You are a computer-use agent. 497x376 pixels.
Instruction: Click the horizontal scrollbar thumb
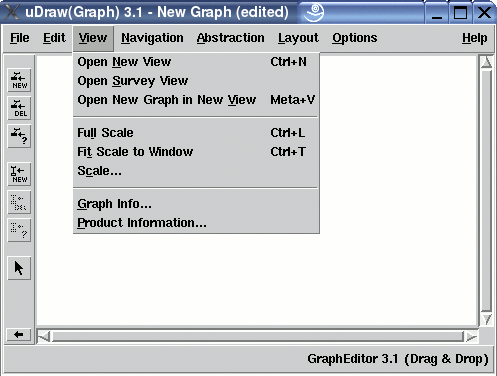[x=258, y=337]
